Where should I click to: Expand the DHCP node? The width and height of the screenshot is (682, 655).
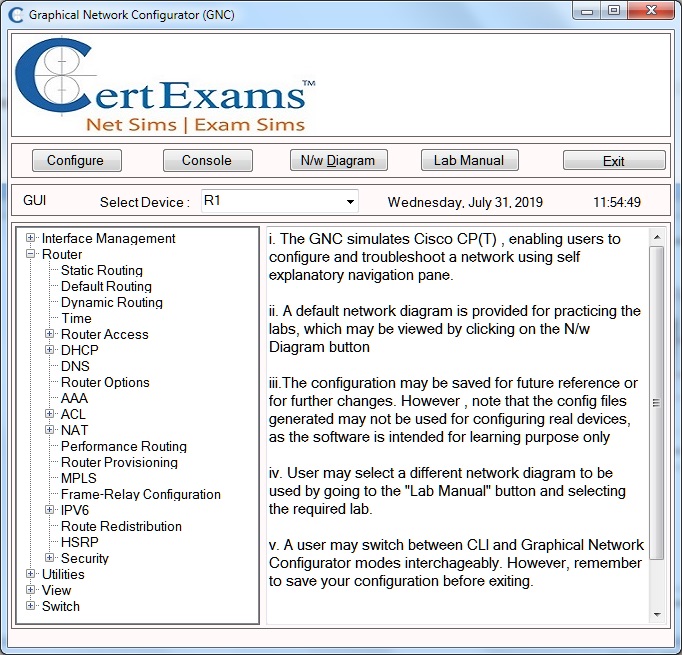(50, 350)
